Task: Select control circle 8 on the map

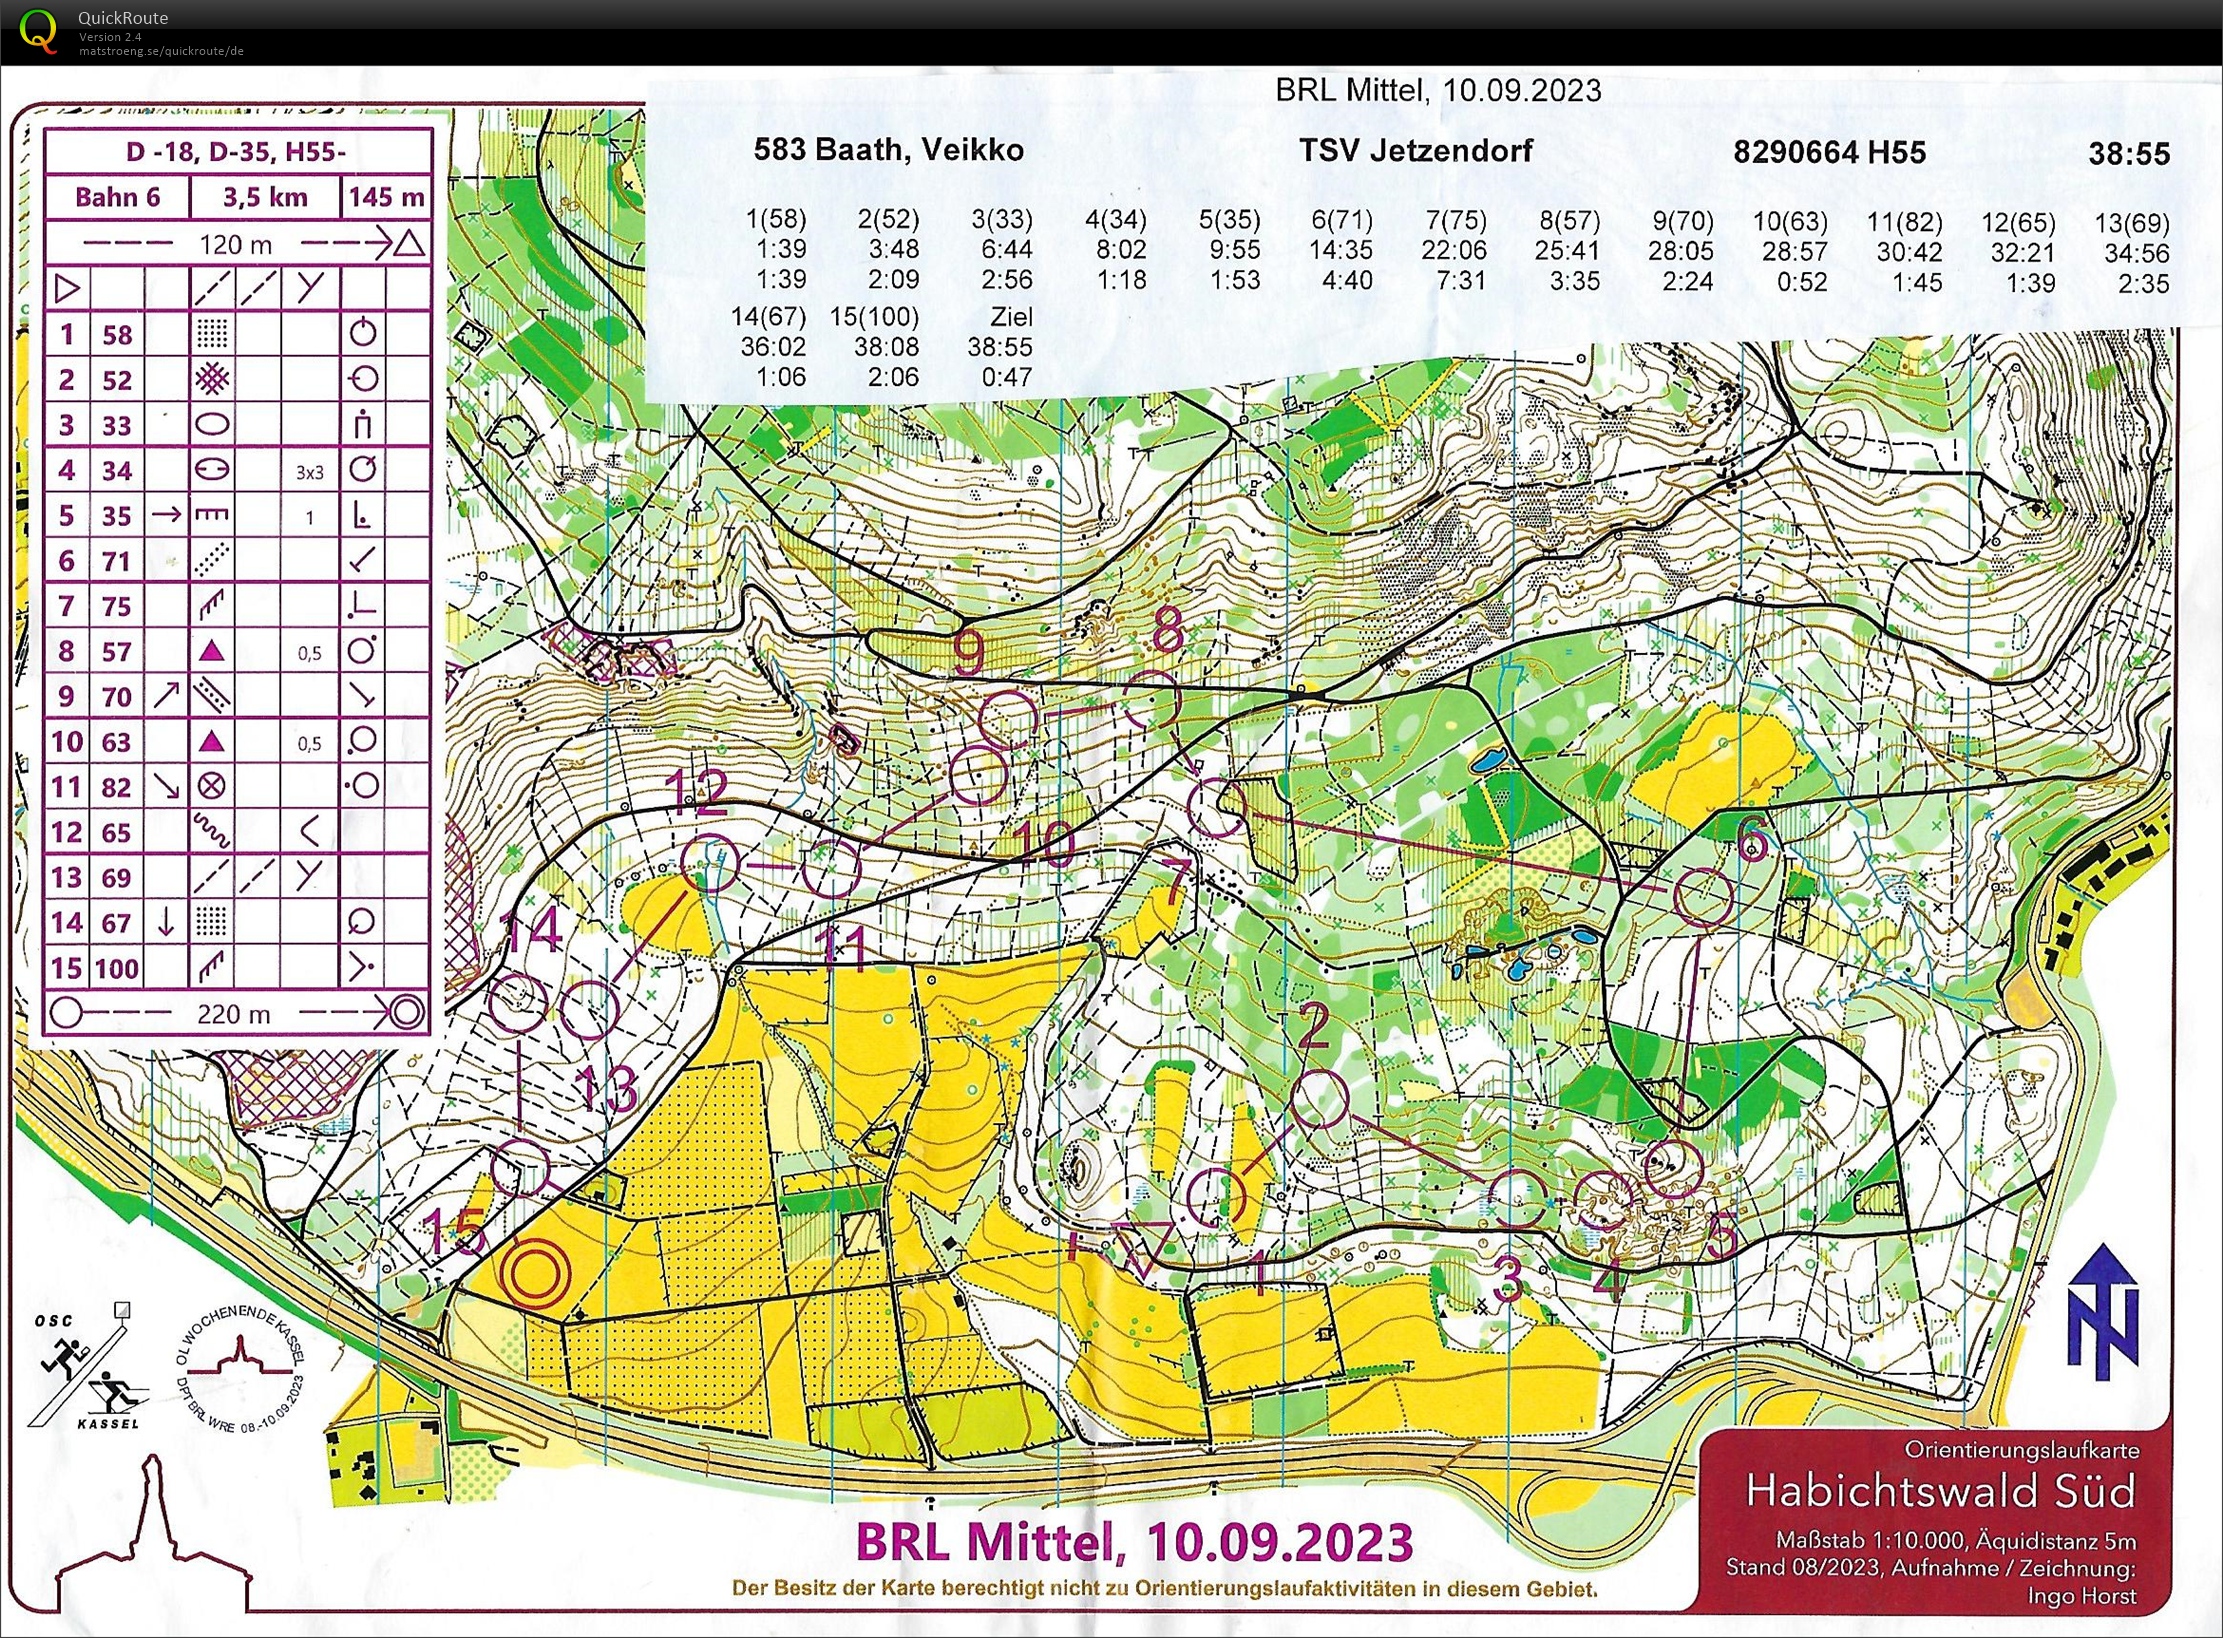Action: coord(1152,700)
